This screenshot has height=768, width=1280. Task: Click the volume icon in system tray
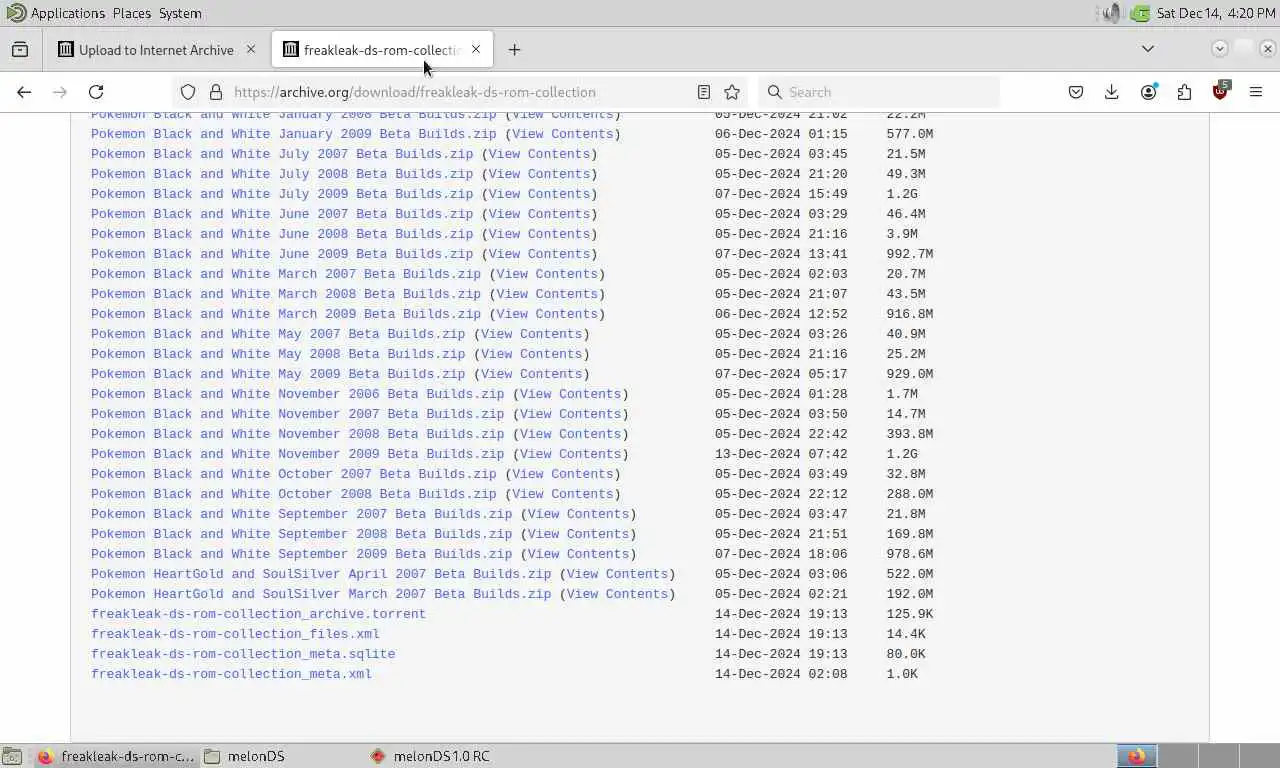point(1111,13)
